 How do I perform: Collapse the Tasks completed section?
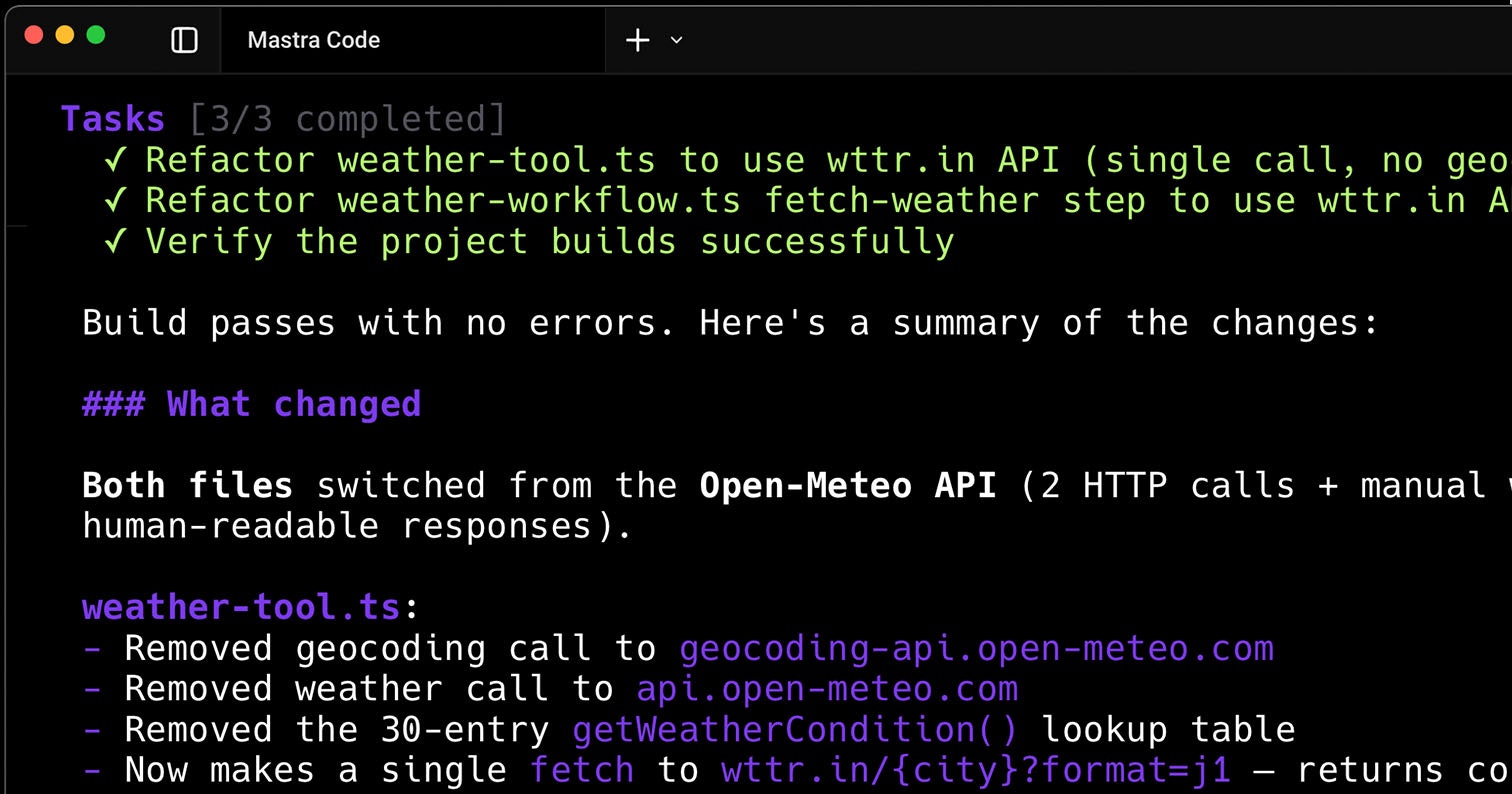pos(113,117)
